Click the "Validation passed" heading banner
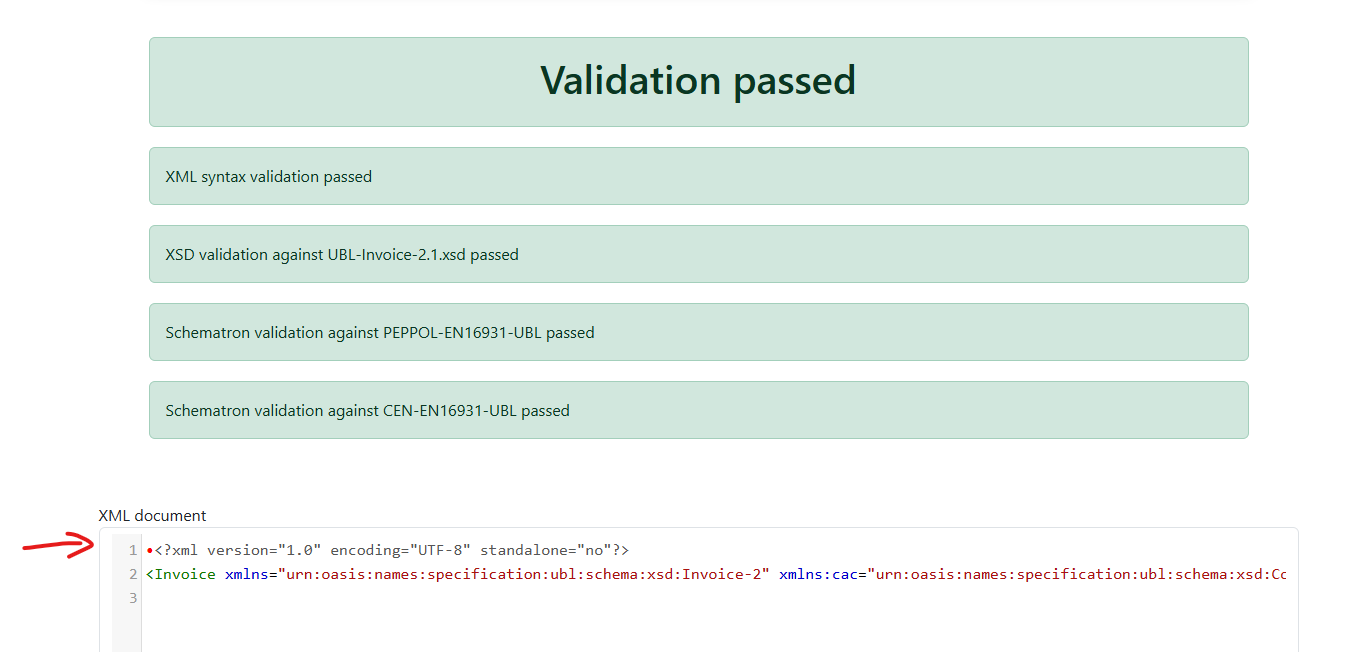This screenshot has height=652, width=1361. [698, 81]
